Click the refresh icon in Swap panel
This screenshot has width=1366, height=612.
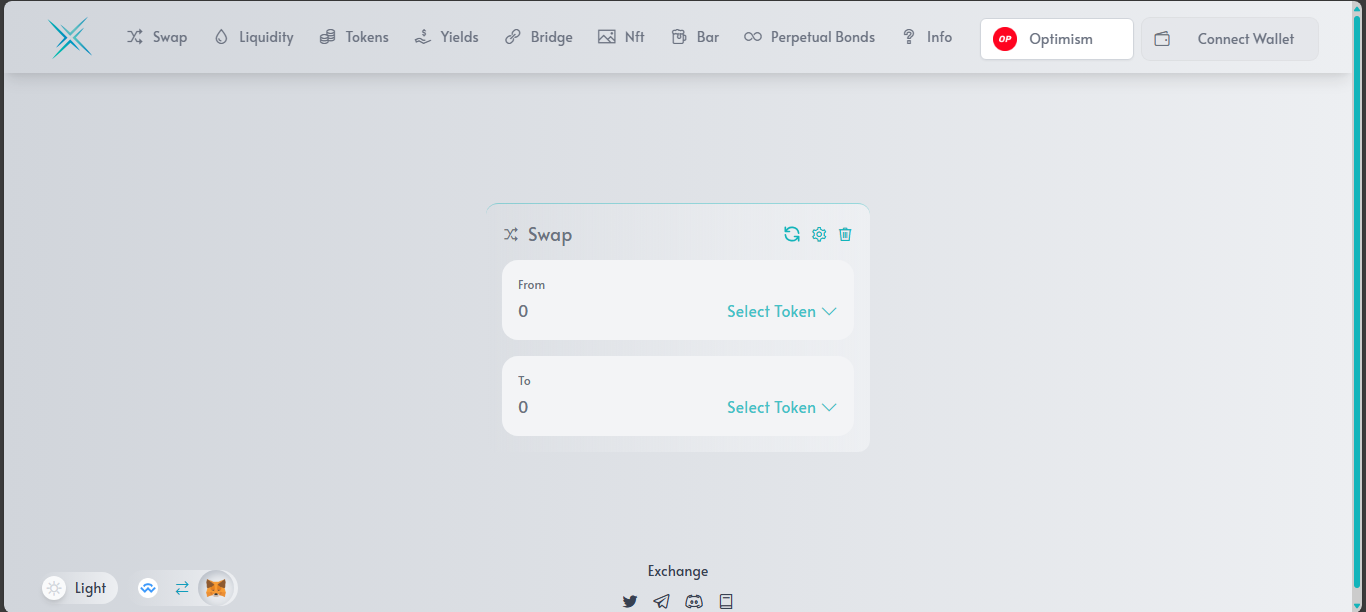click(x=792, y=234)
